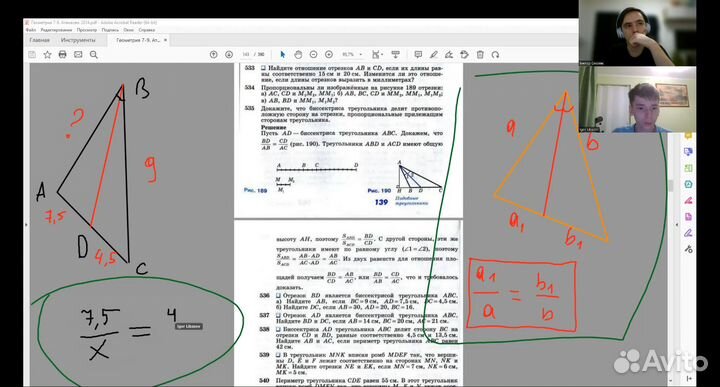This screenshot has width=720, height=387.
Task: Open the Окно menu
Action: (129, 30)
